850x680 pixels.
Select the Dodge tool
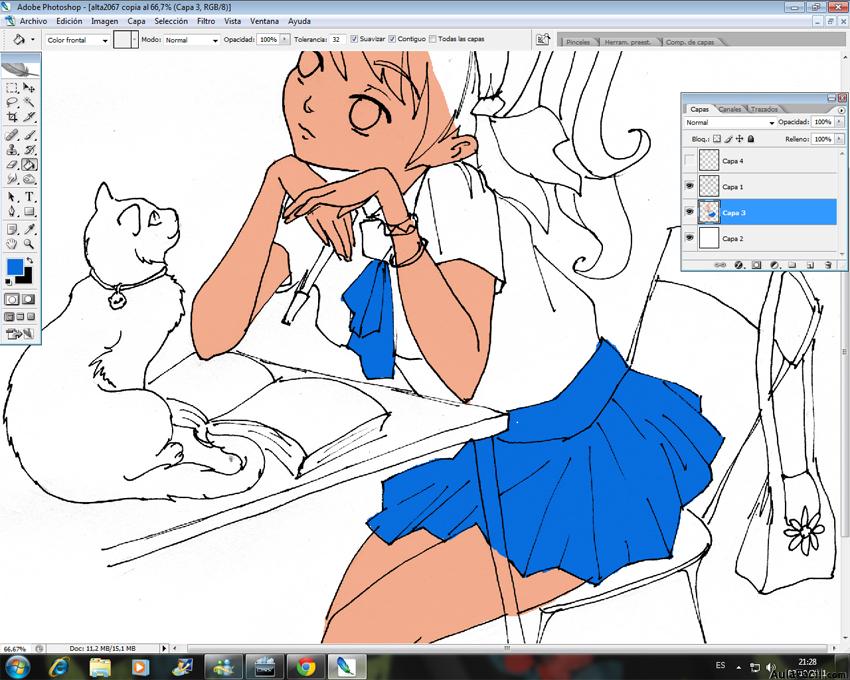point(29,179)
